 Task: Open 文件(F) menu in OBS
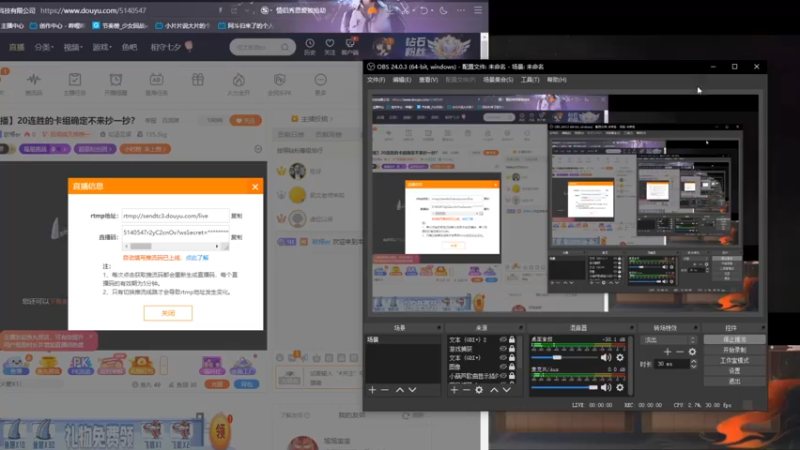point(376,80)
